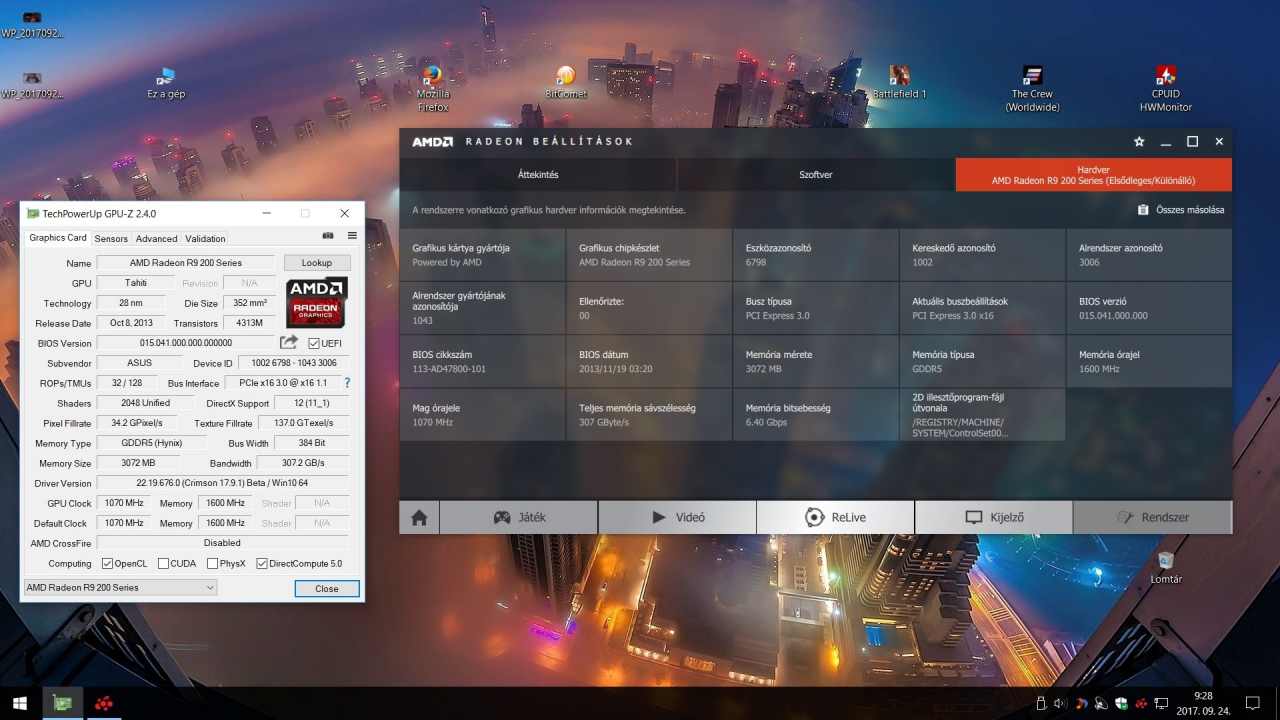Toggle the UEFI checkbox
This screenshot has width=1280, height=720.
click(x=314, y=344)
